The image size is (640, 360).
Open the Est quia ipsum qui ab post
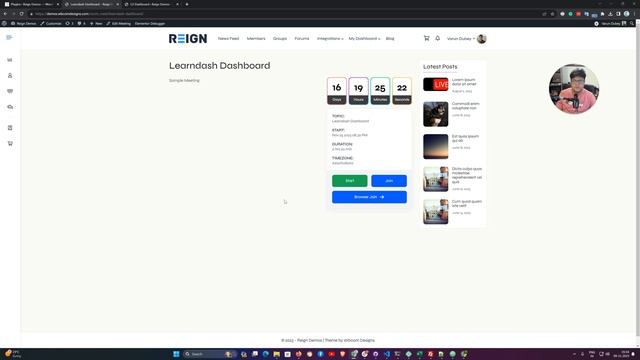click(465, 138)
